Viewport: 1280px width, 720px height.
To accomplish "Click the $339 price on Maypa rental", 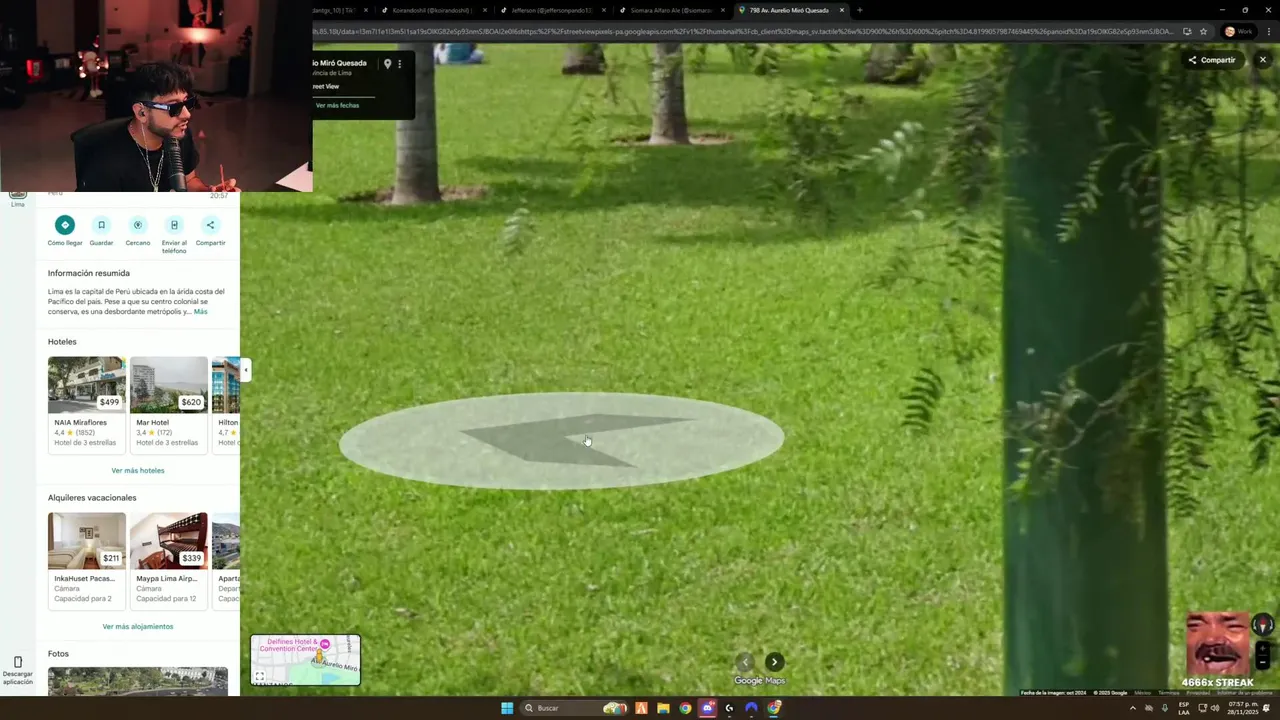I will point(191,558).
